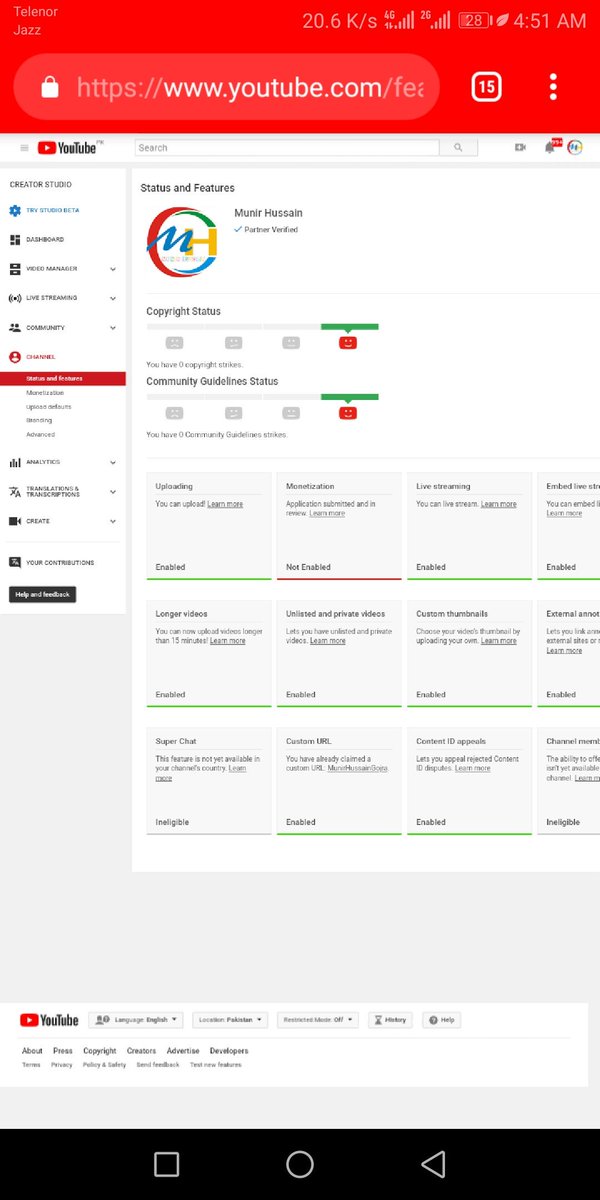This screenshot has width=600, height=1200.
Task: Click the Create camera icon in sidebar
Action: click(15, 521)
